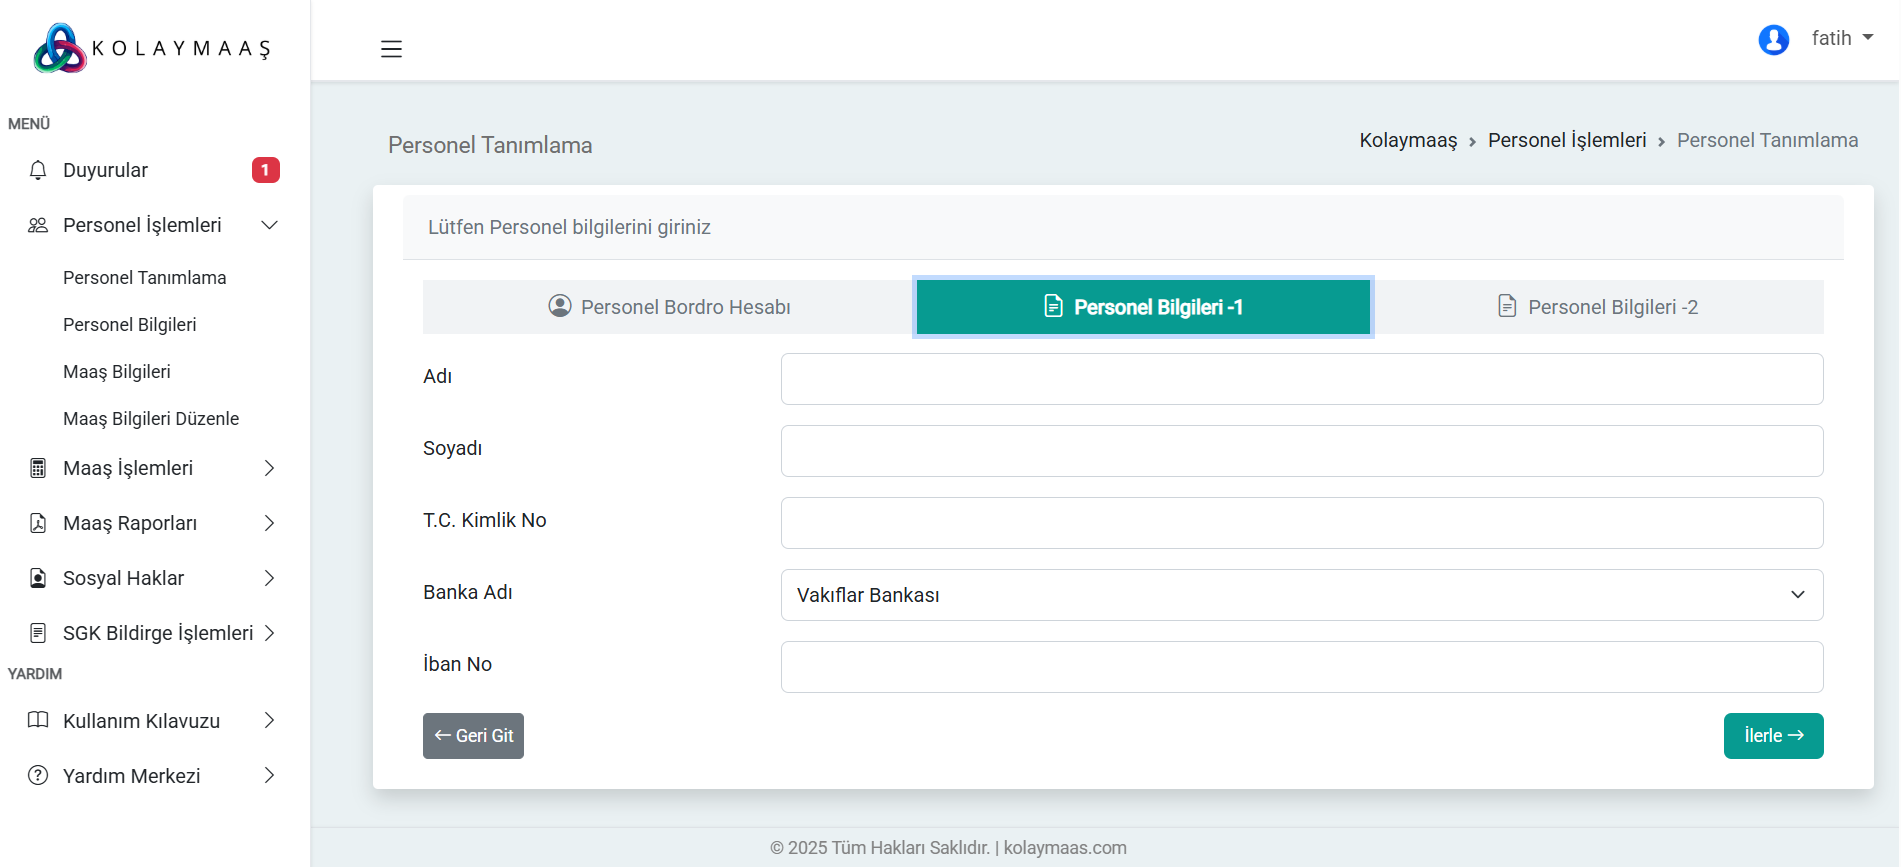The width and height of the screenshot is (1901, 867).
Task: Switch to the Personel Bordro Hesabı tab
Action: tap(668, 307)
